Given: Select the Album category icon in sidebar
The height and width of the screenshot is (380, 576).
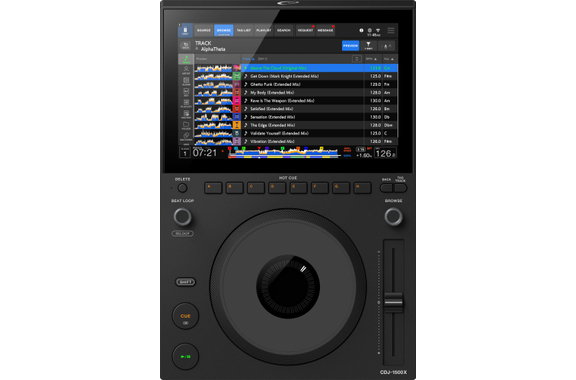Looking at the screenshot, I should (x=186, y=82).
